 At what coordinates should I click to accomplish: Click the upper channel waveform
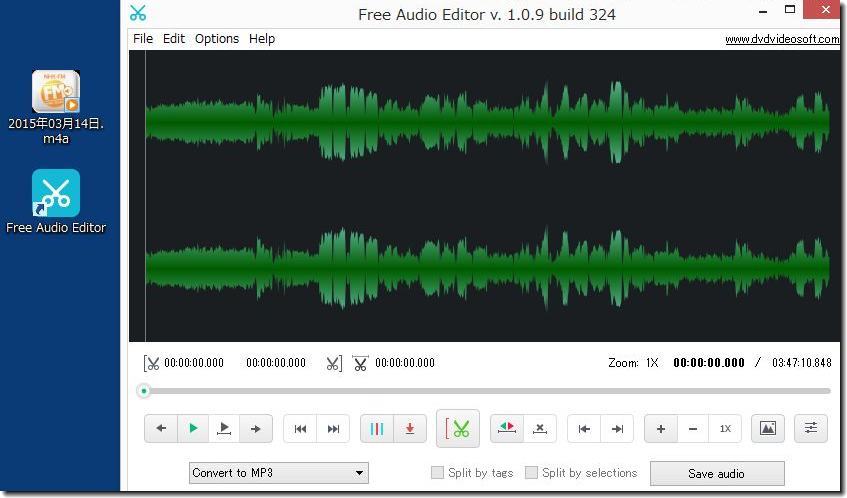(487, 122)
